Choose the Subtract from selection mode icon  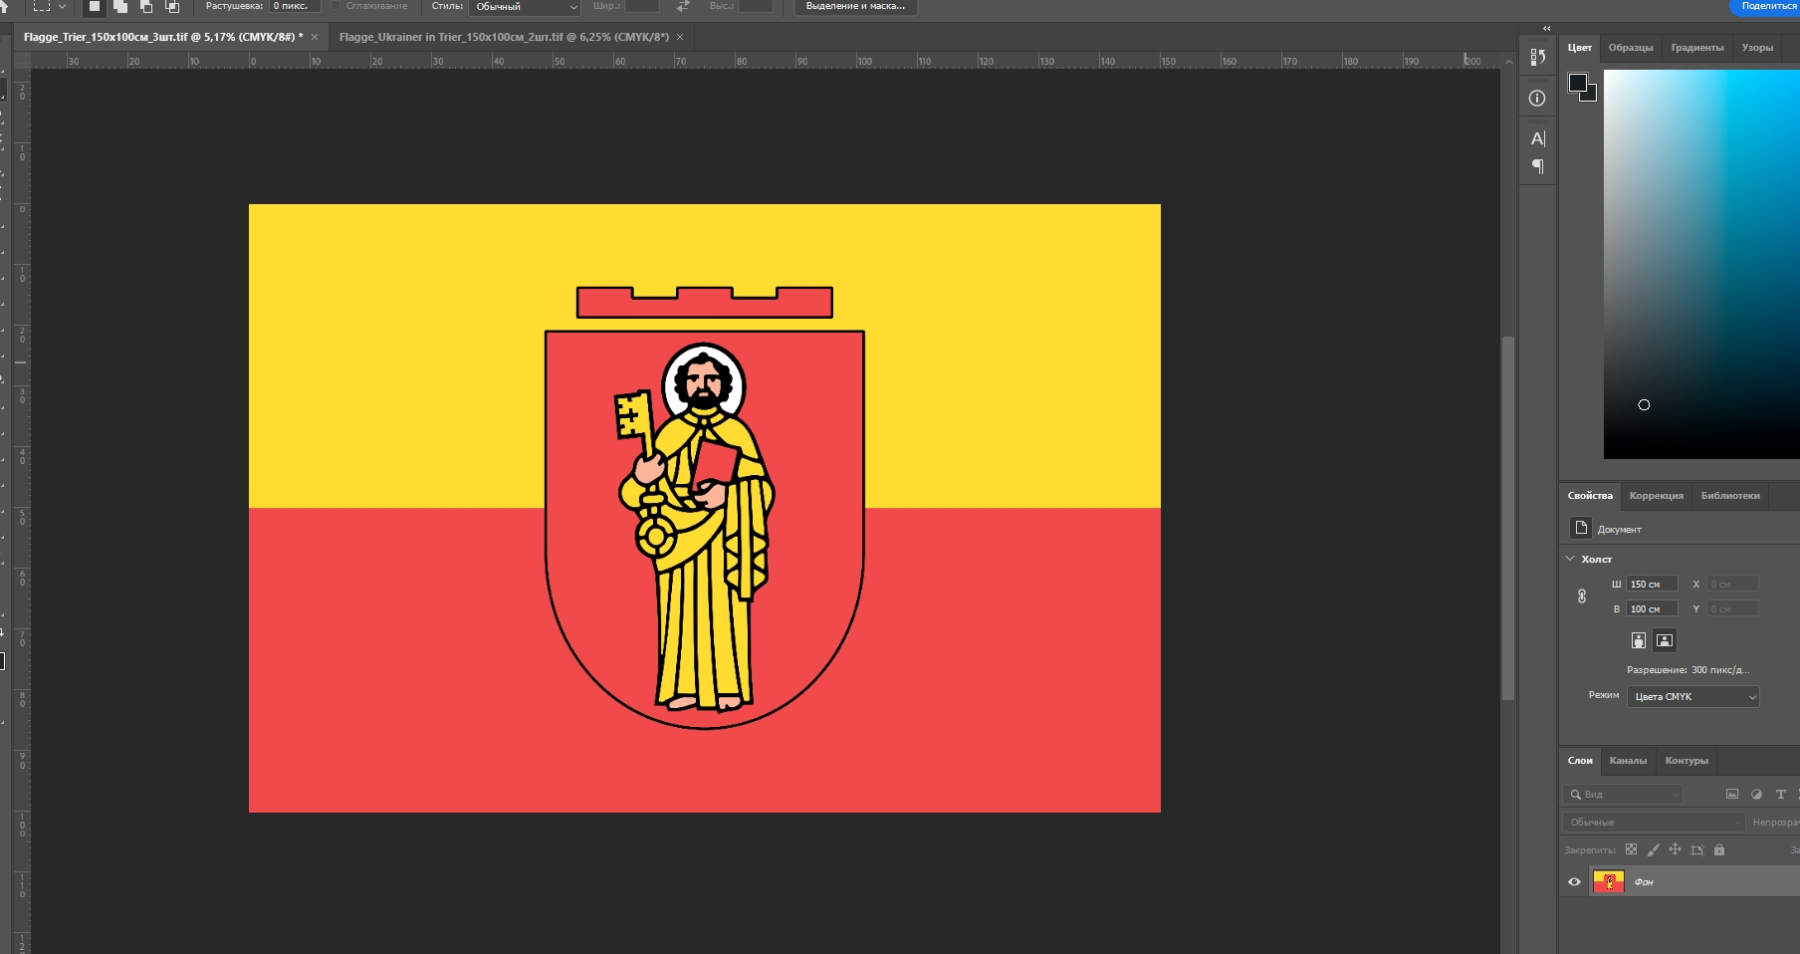146,7
